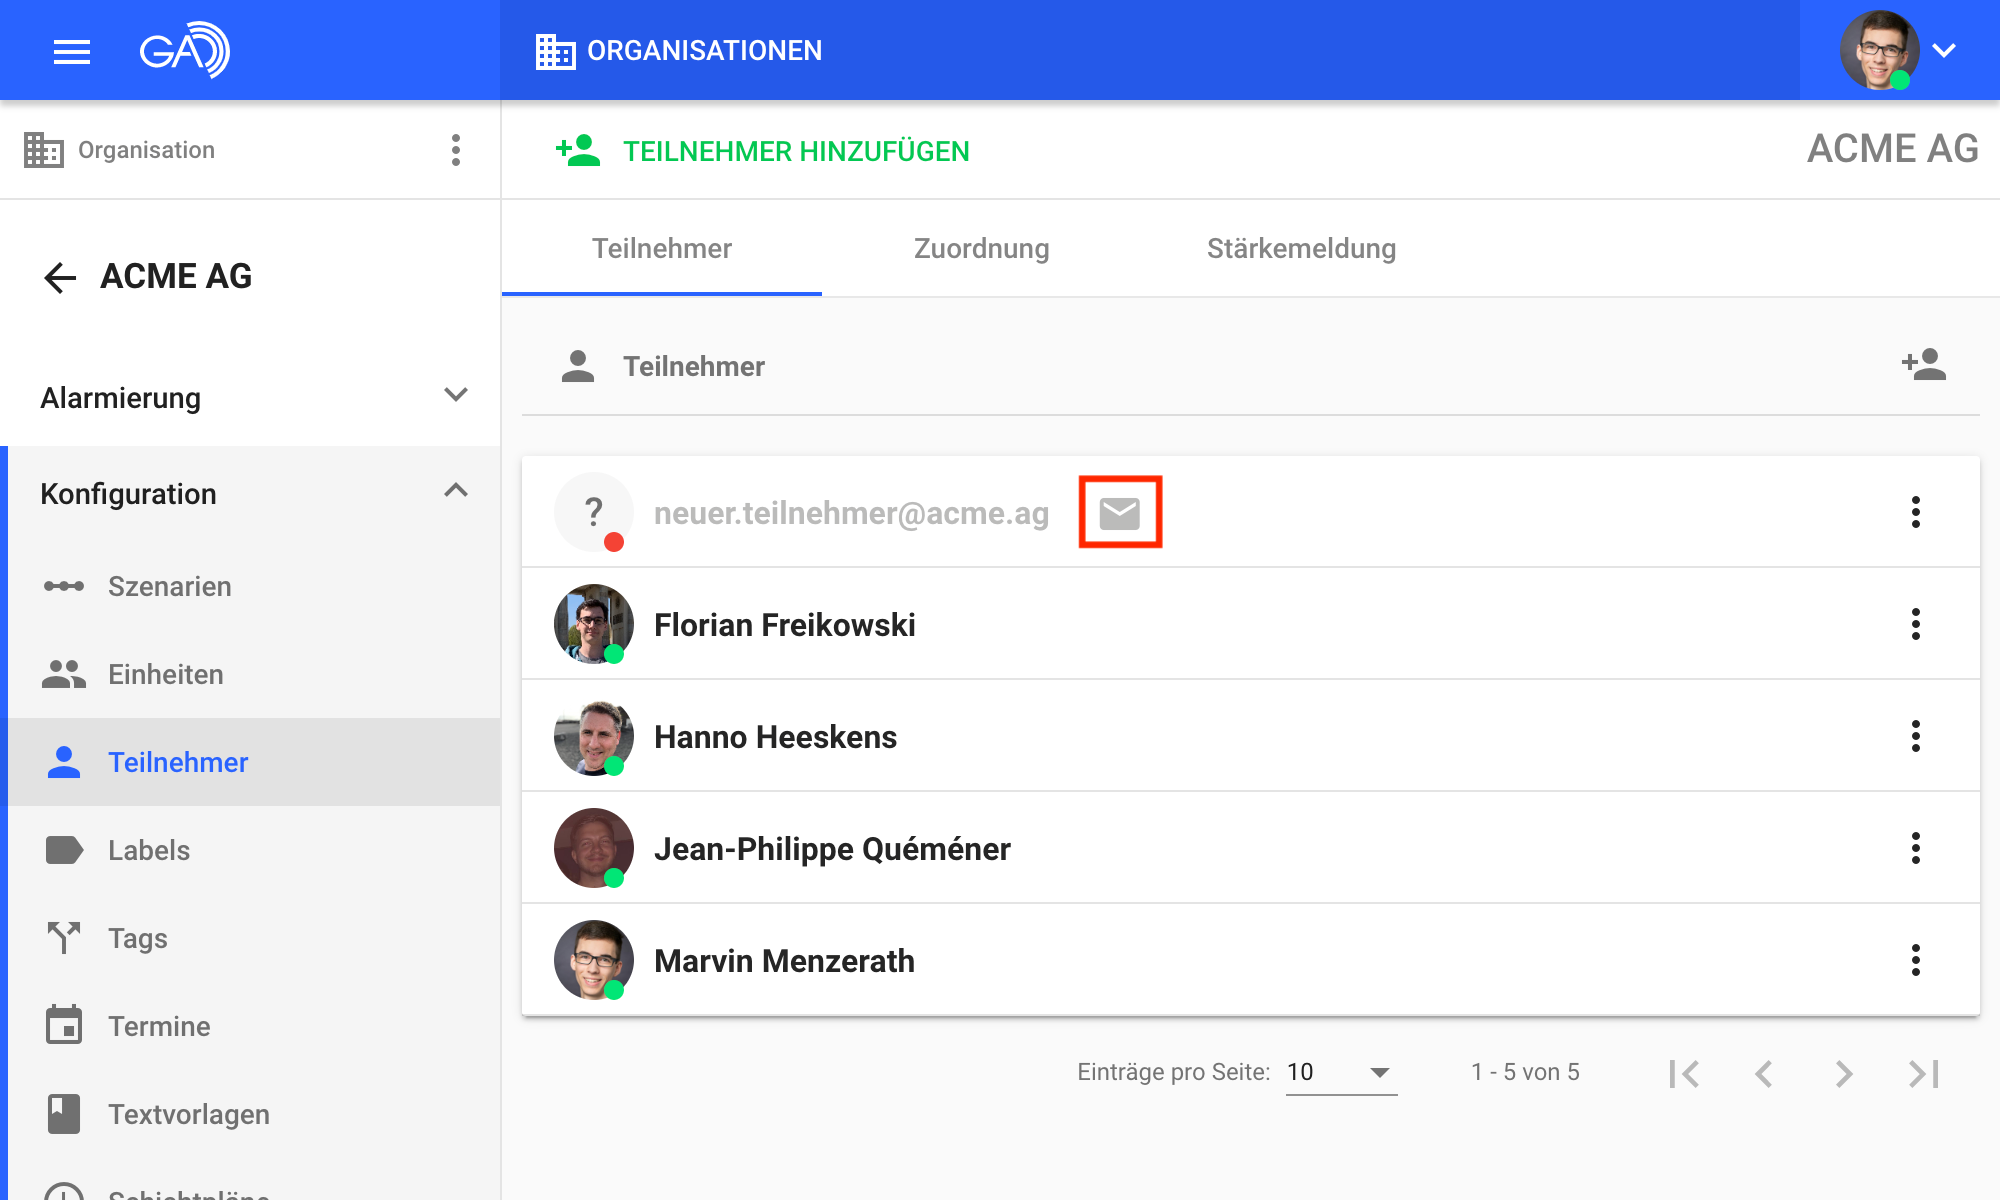This screenshot has width=2000, height=1200.
Task: Switch to the Stärkemeldung tab
Action: coord(1300,248)
